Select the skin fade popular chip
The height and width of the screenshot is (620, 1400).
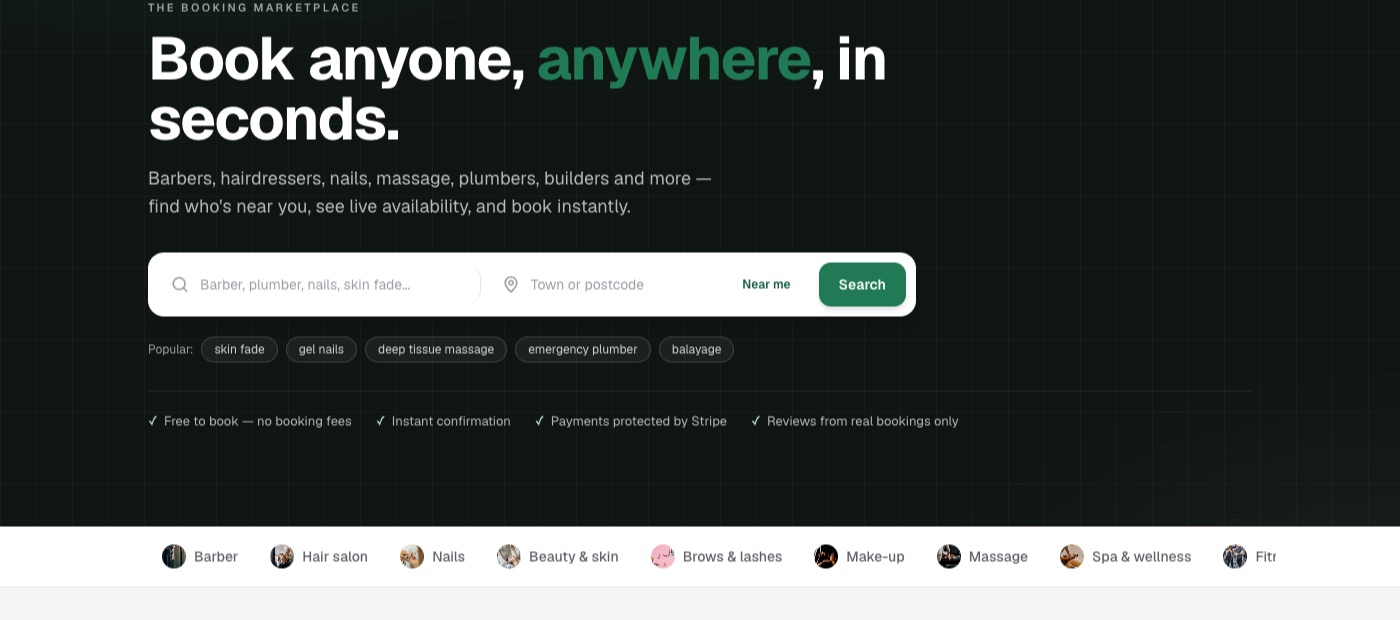[239, 349]
